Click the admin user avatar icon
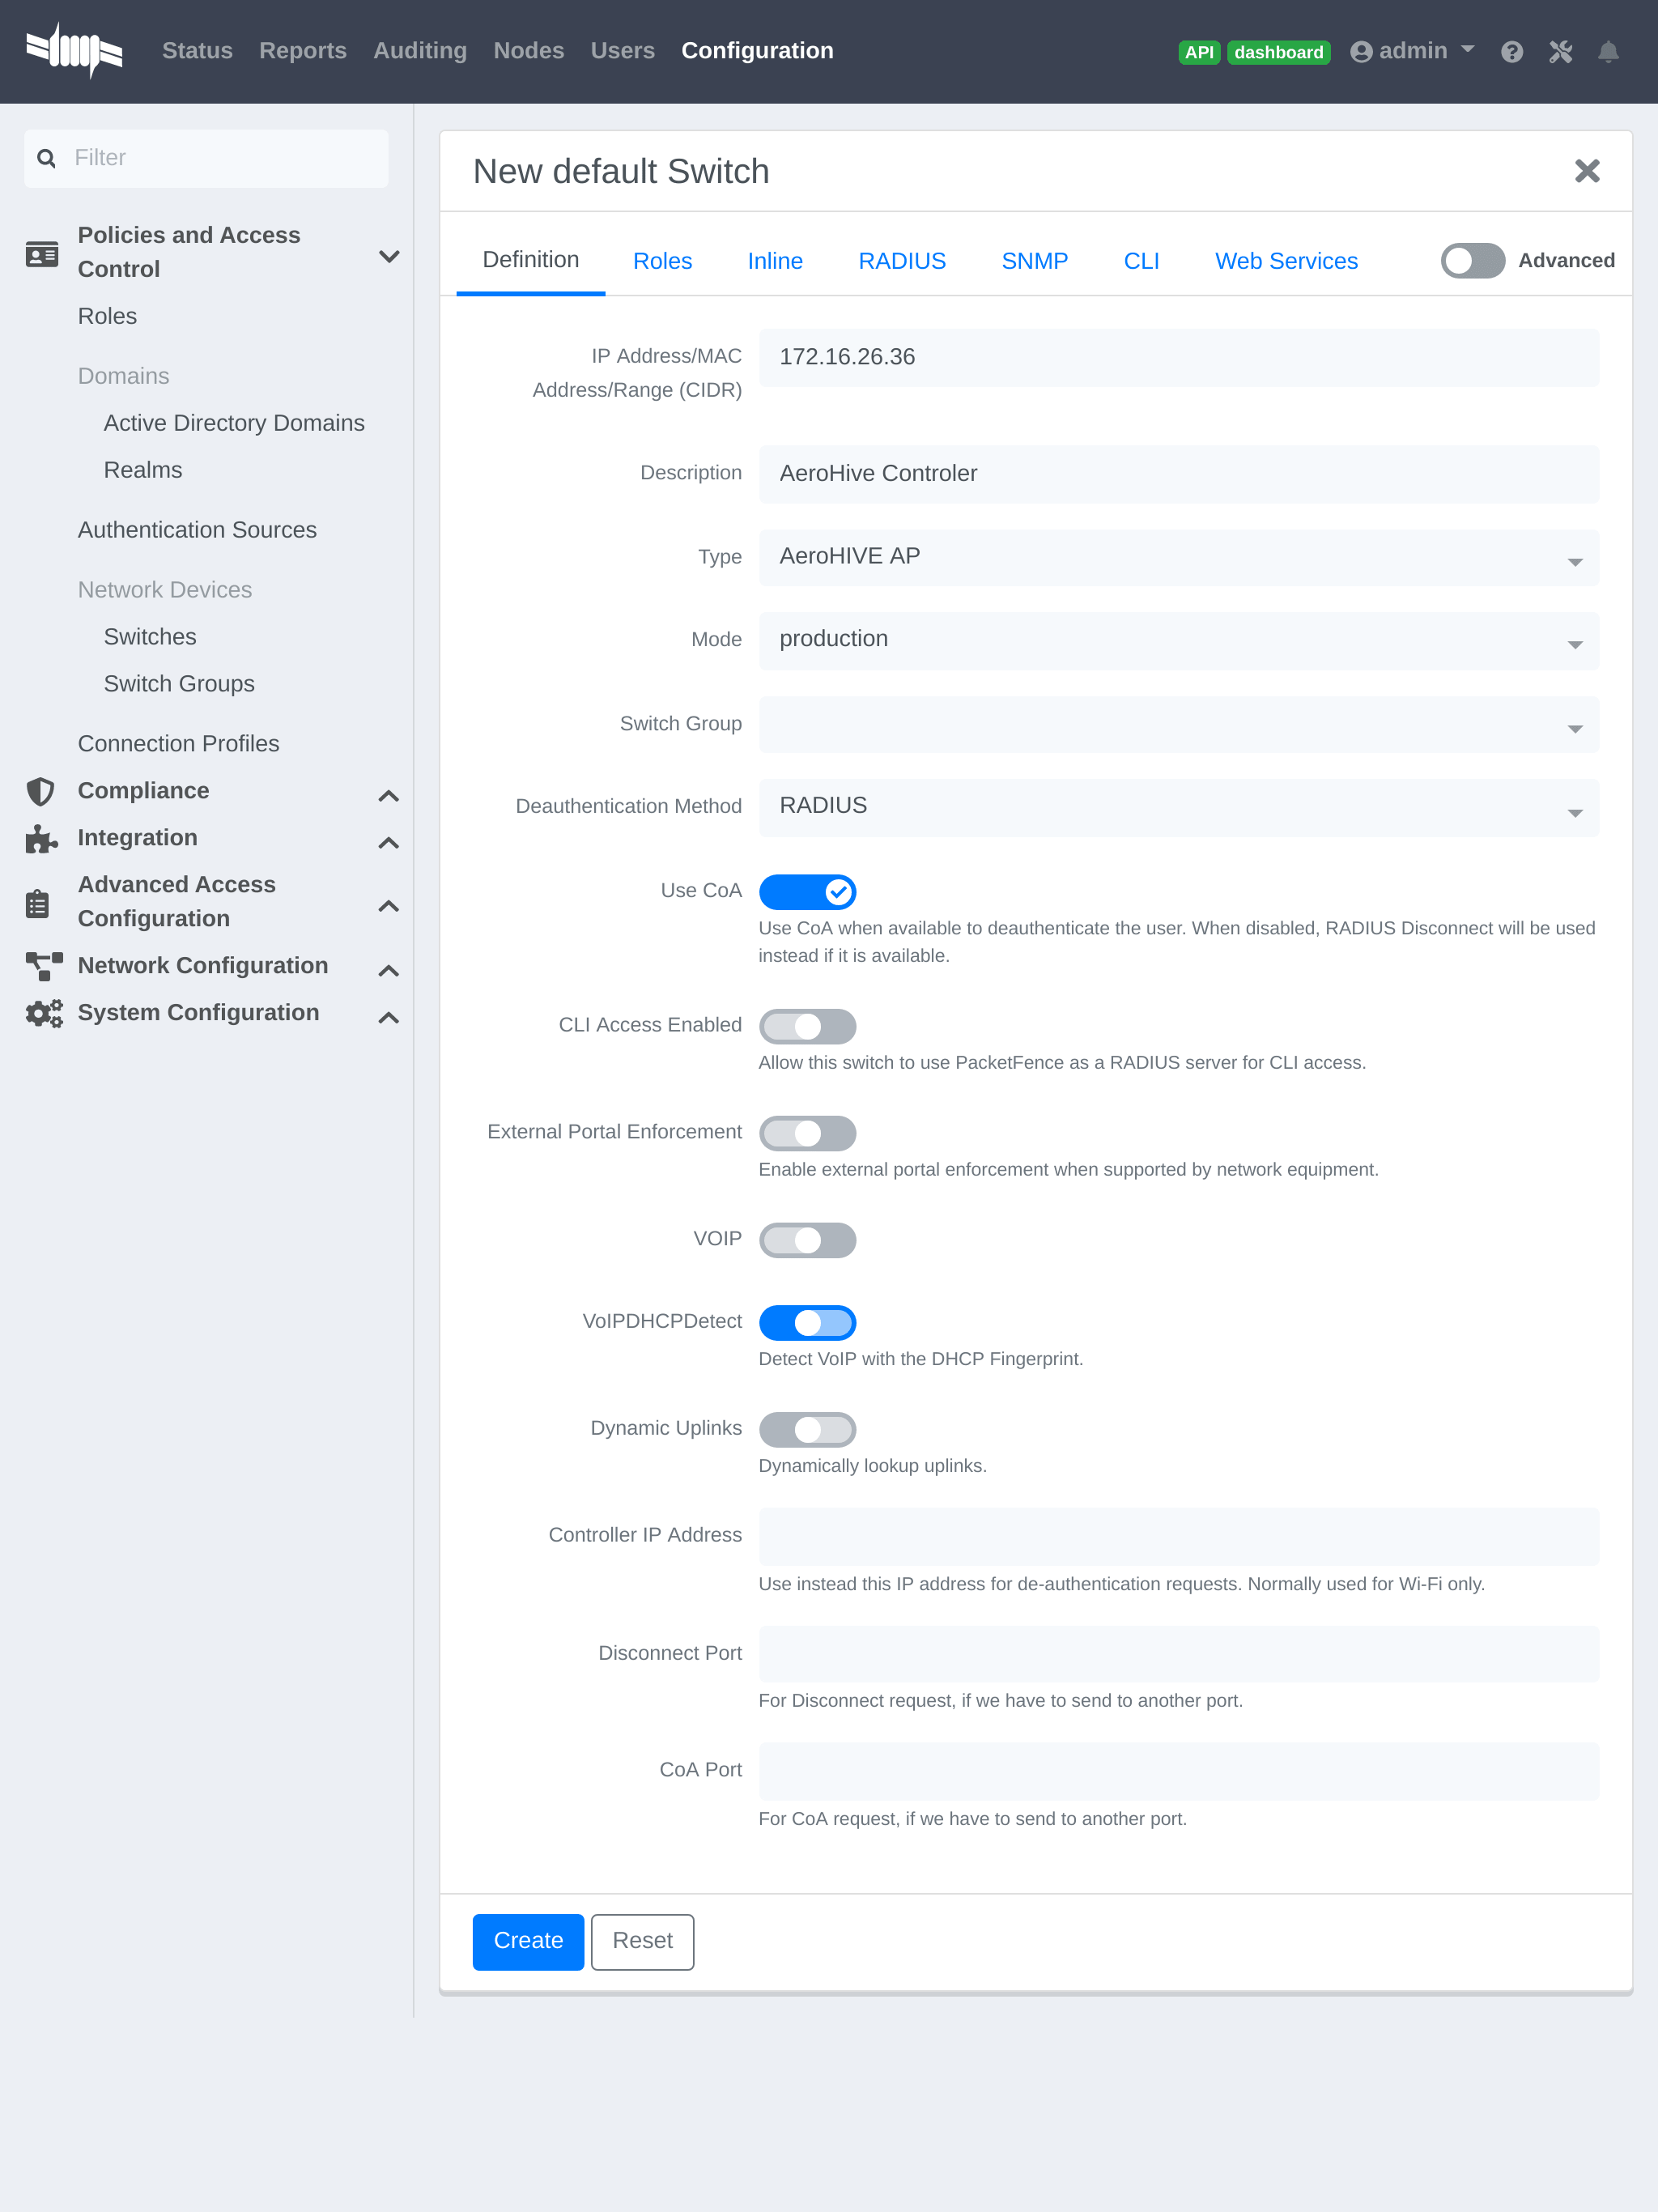 click(1361, 52)
